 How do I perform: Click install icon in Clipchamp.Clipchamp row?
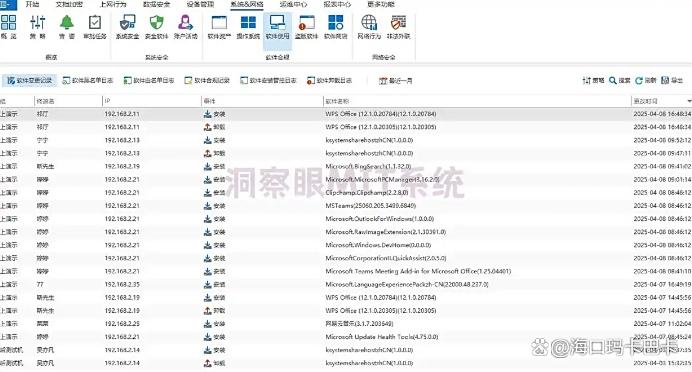pos(207,192)
